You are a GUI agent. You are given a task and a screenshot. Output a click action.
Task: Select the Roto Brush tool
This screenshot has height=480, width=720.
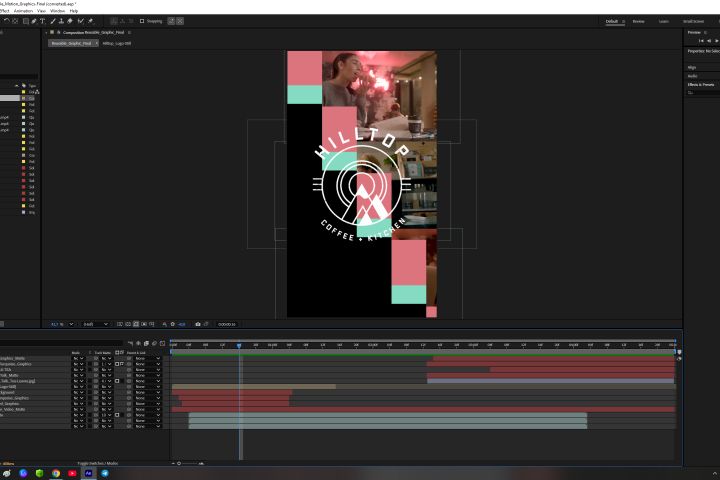81,21
